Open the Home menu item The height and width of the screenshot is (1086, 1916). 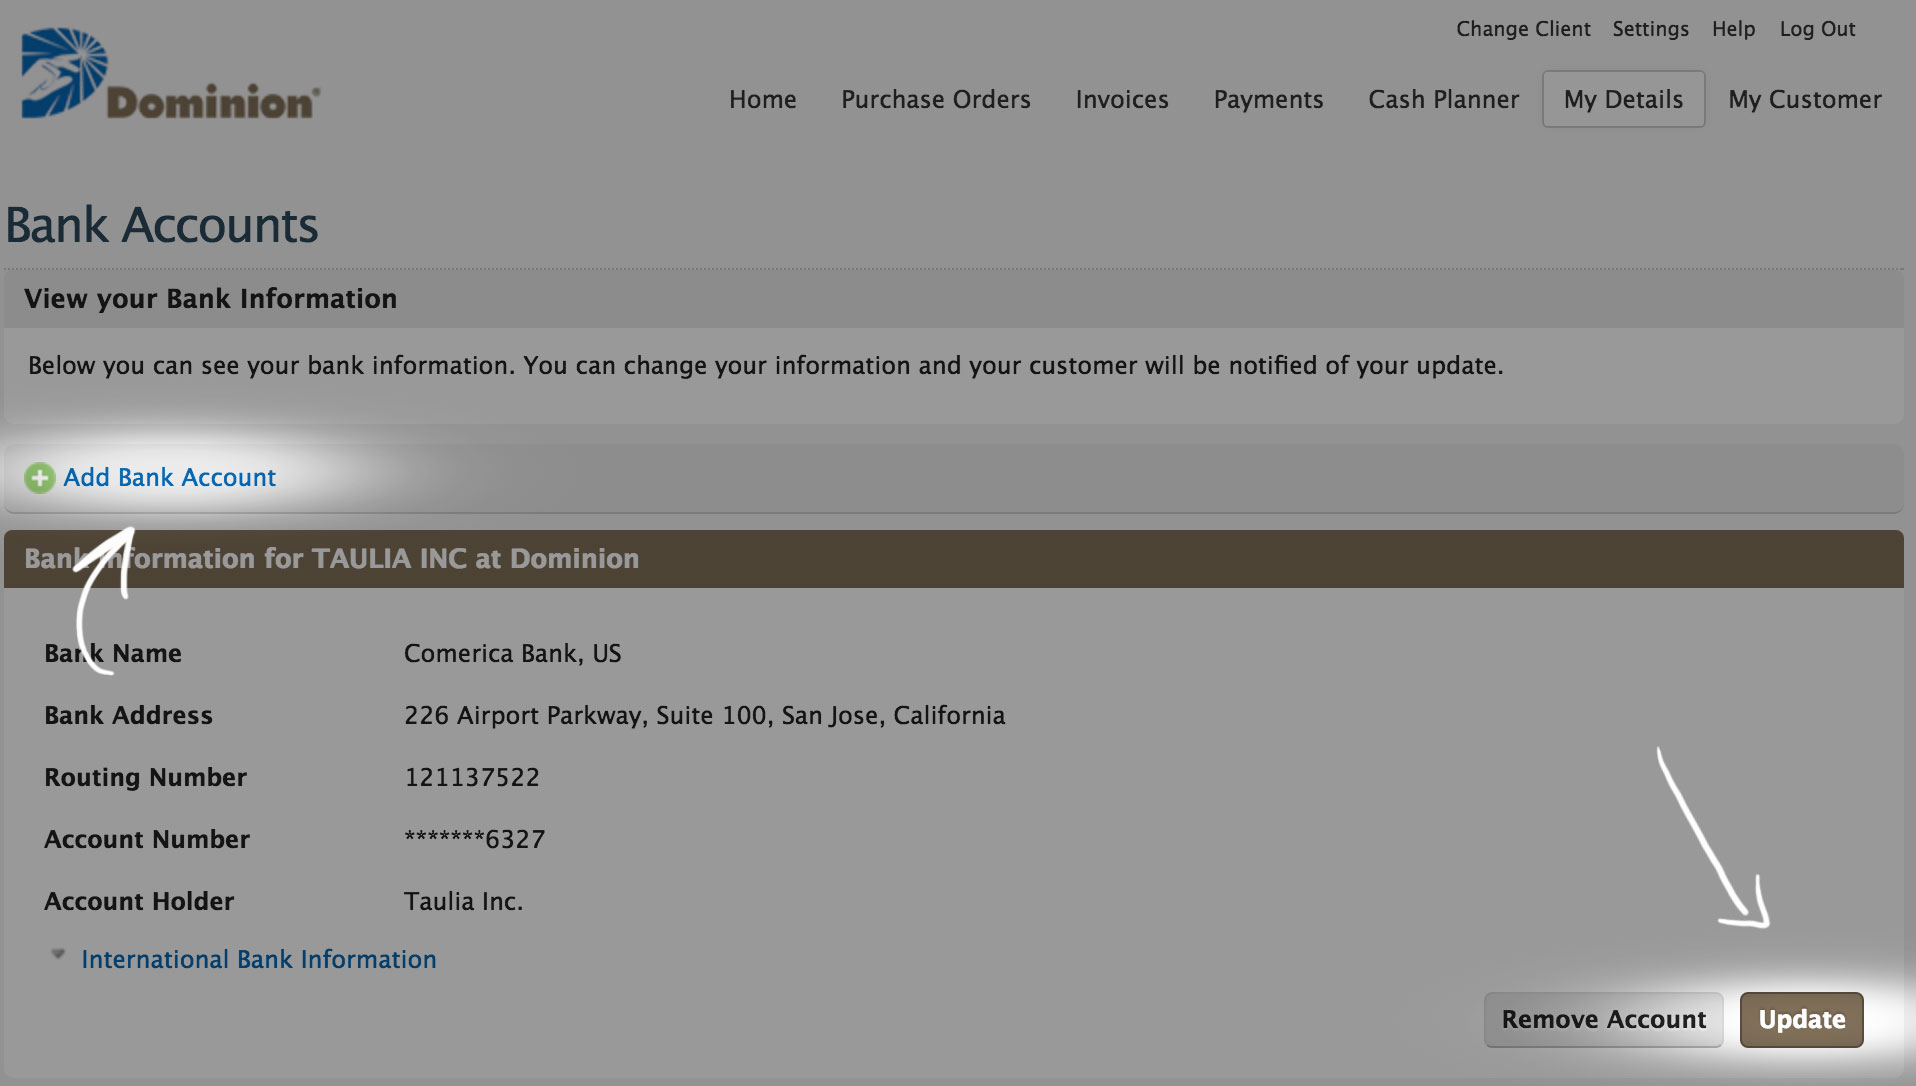click(x=763, y=99)
